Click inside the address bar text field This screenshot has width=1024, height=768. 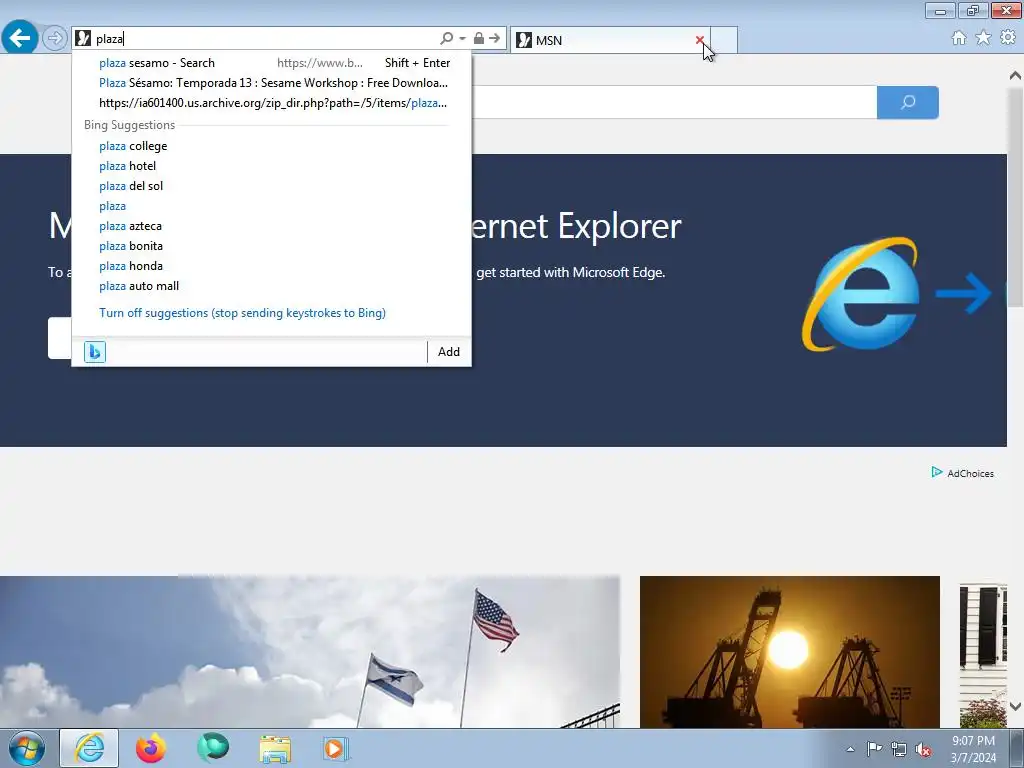click(264, 39)
